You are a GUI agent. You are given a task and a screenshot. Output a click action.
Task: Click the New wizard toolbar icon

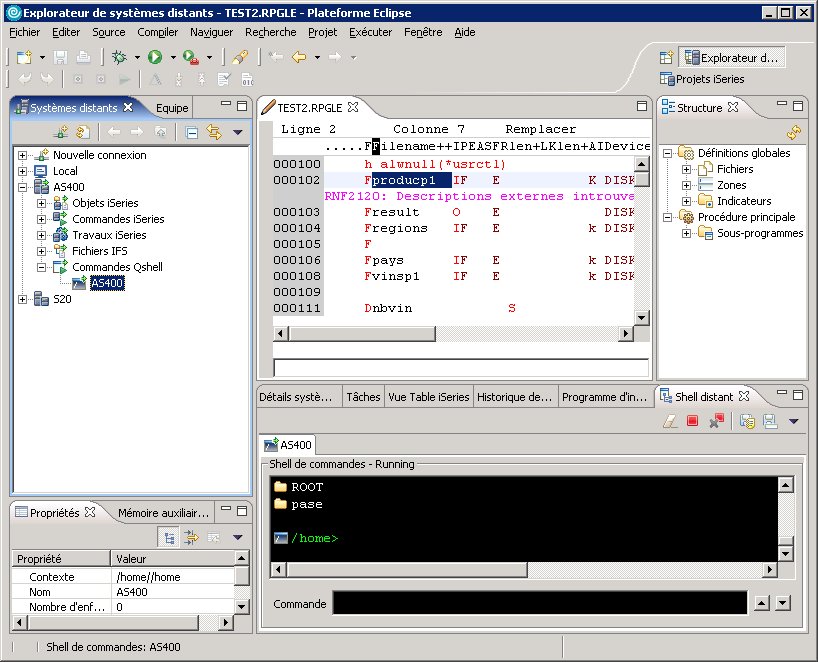coord(24,57)
